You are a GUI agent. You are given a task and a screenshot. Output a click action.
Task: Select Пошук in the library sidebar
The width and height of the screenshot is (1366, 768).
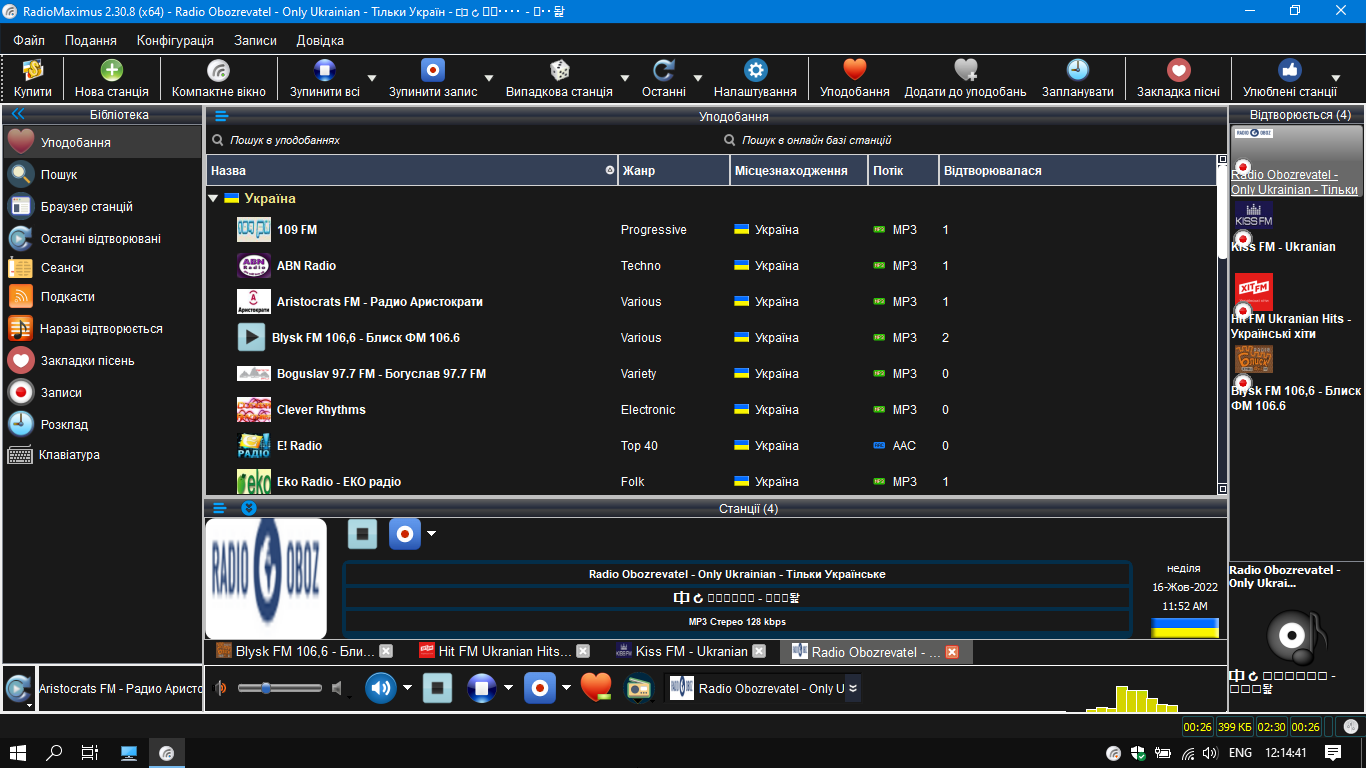click(102, 174)
